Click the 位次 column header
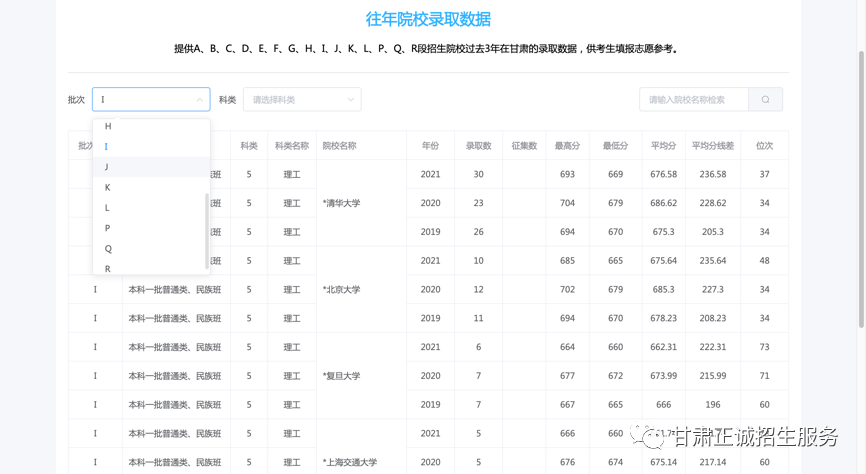866x474 pixels. 764,146
